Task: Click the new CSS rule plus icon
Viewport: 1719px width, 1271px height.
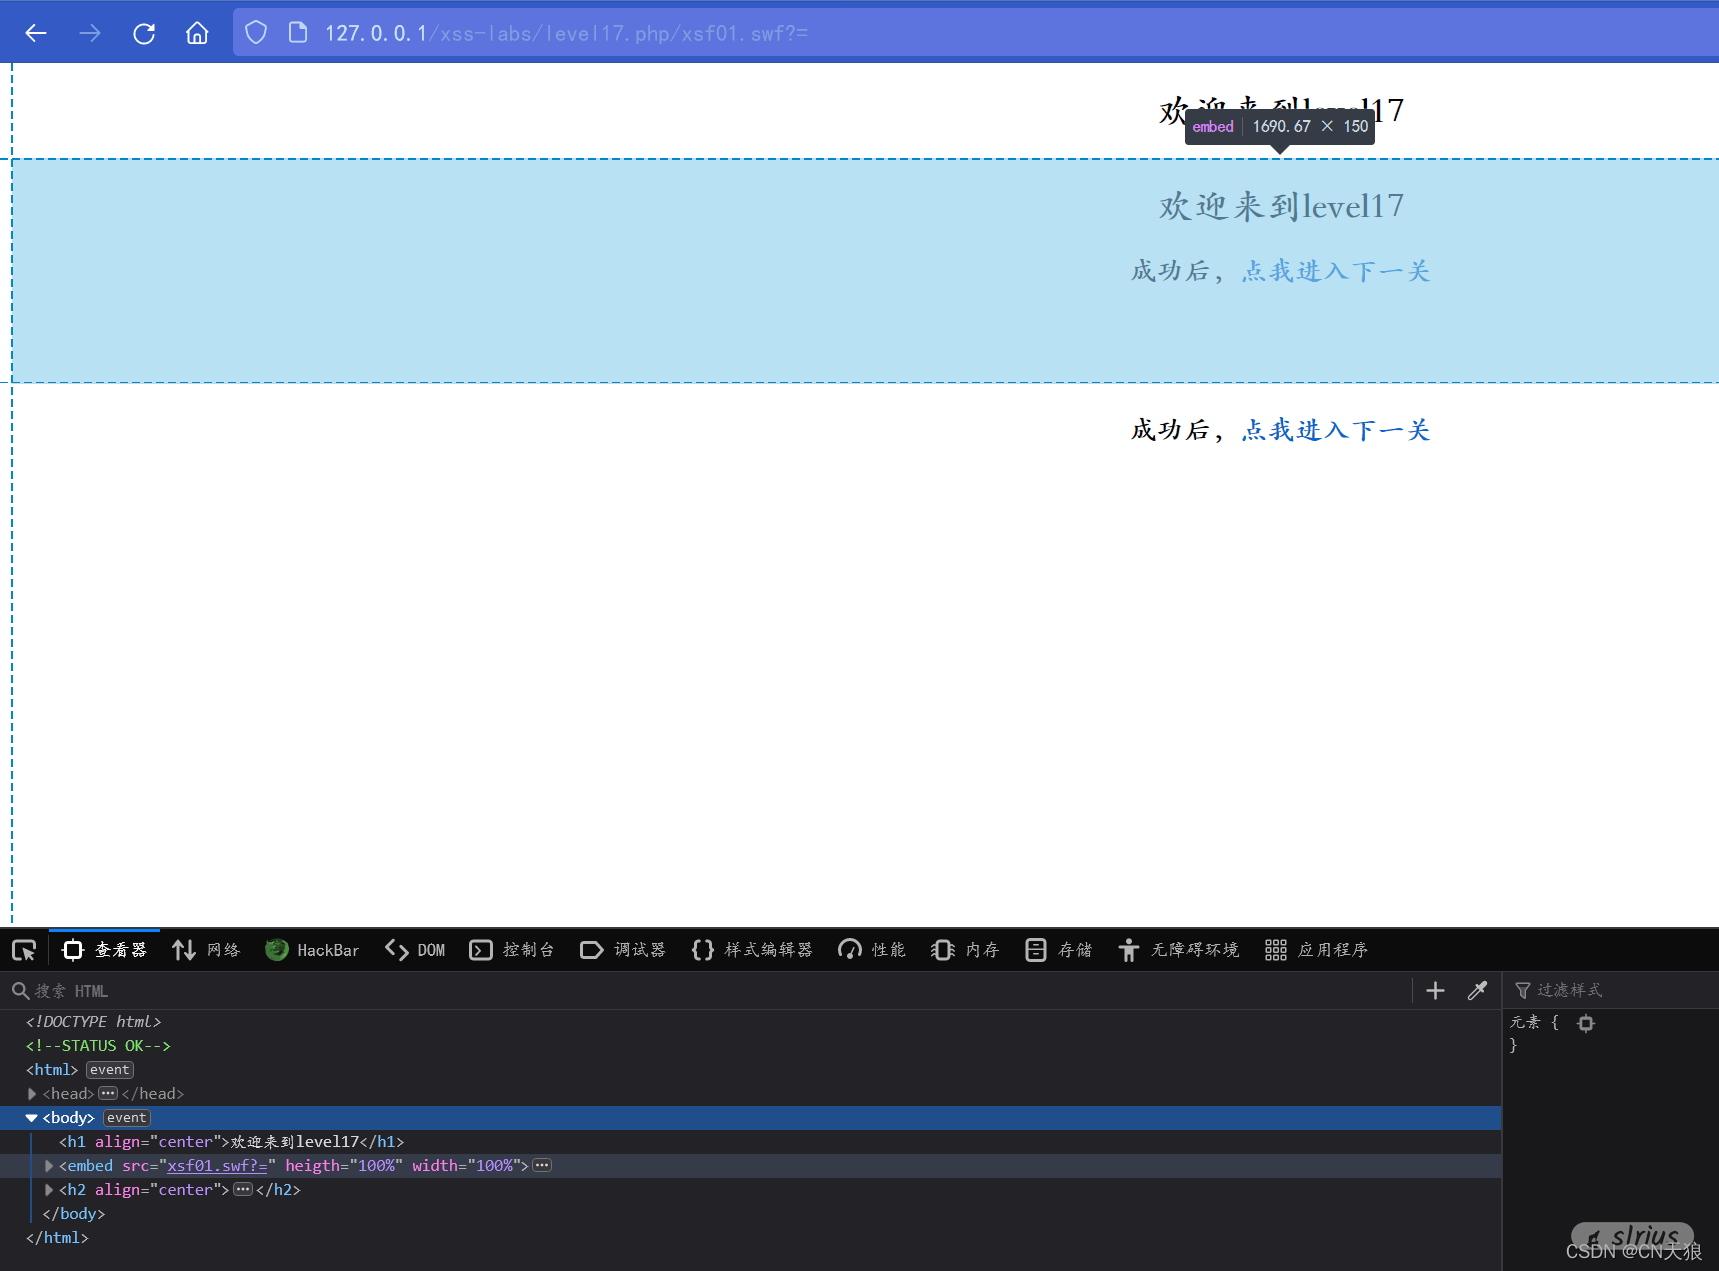Action: 1434,991
